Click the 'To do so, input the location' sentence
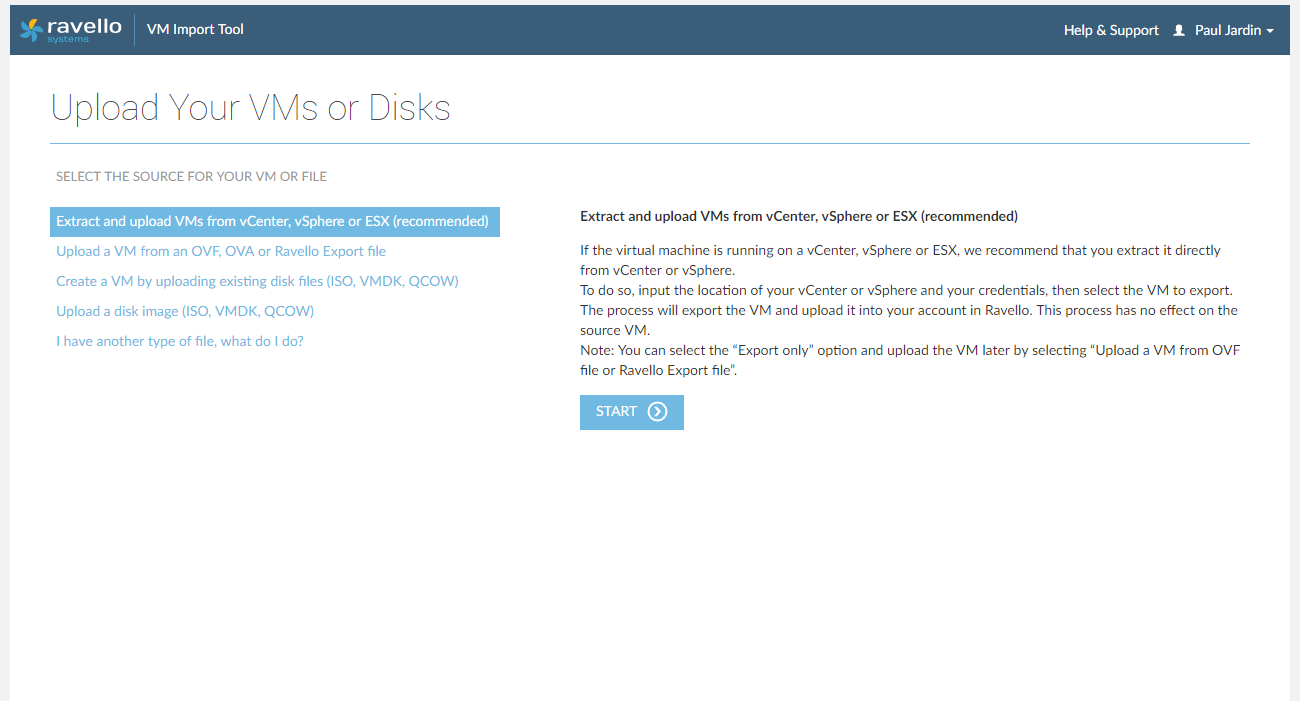 905,290
